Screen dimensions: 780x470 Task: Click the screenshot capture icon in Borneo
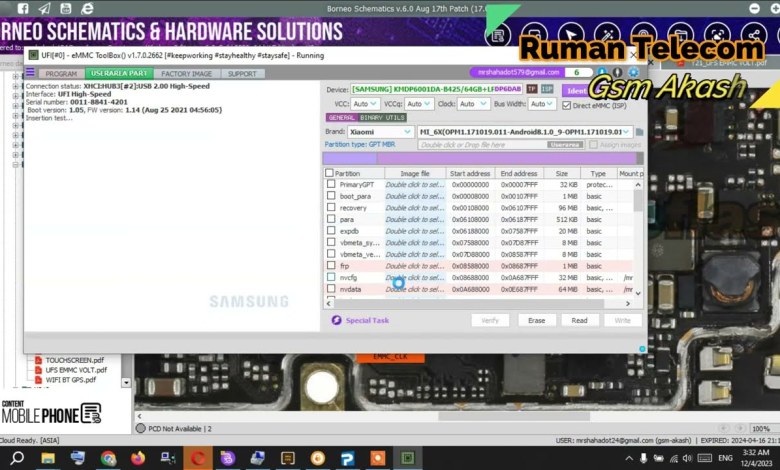(x=717, y=34)
